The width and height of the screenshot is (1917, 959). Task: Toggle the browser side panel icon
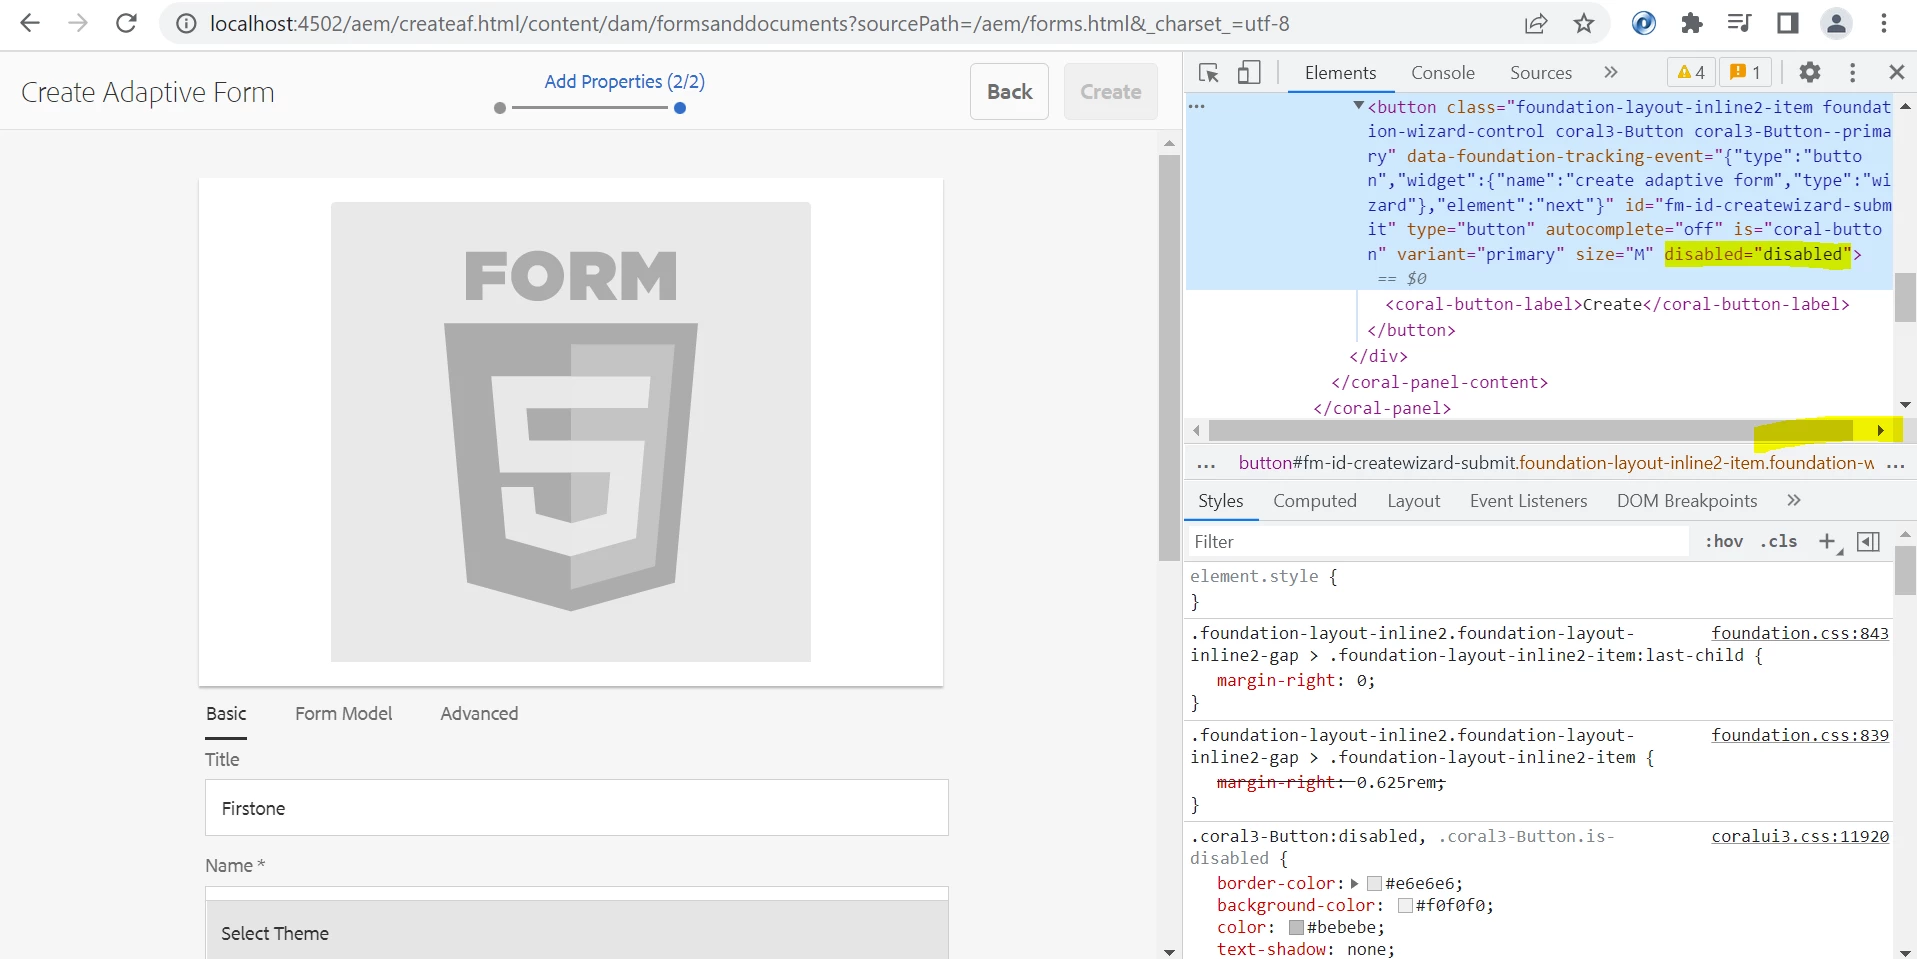click(x=1788, y=23)
